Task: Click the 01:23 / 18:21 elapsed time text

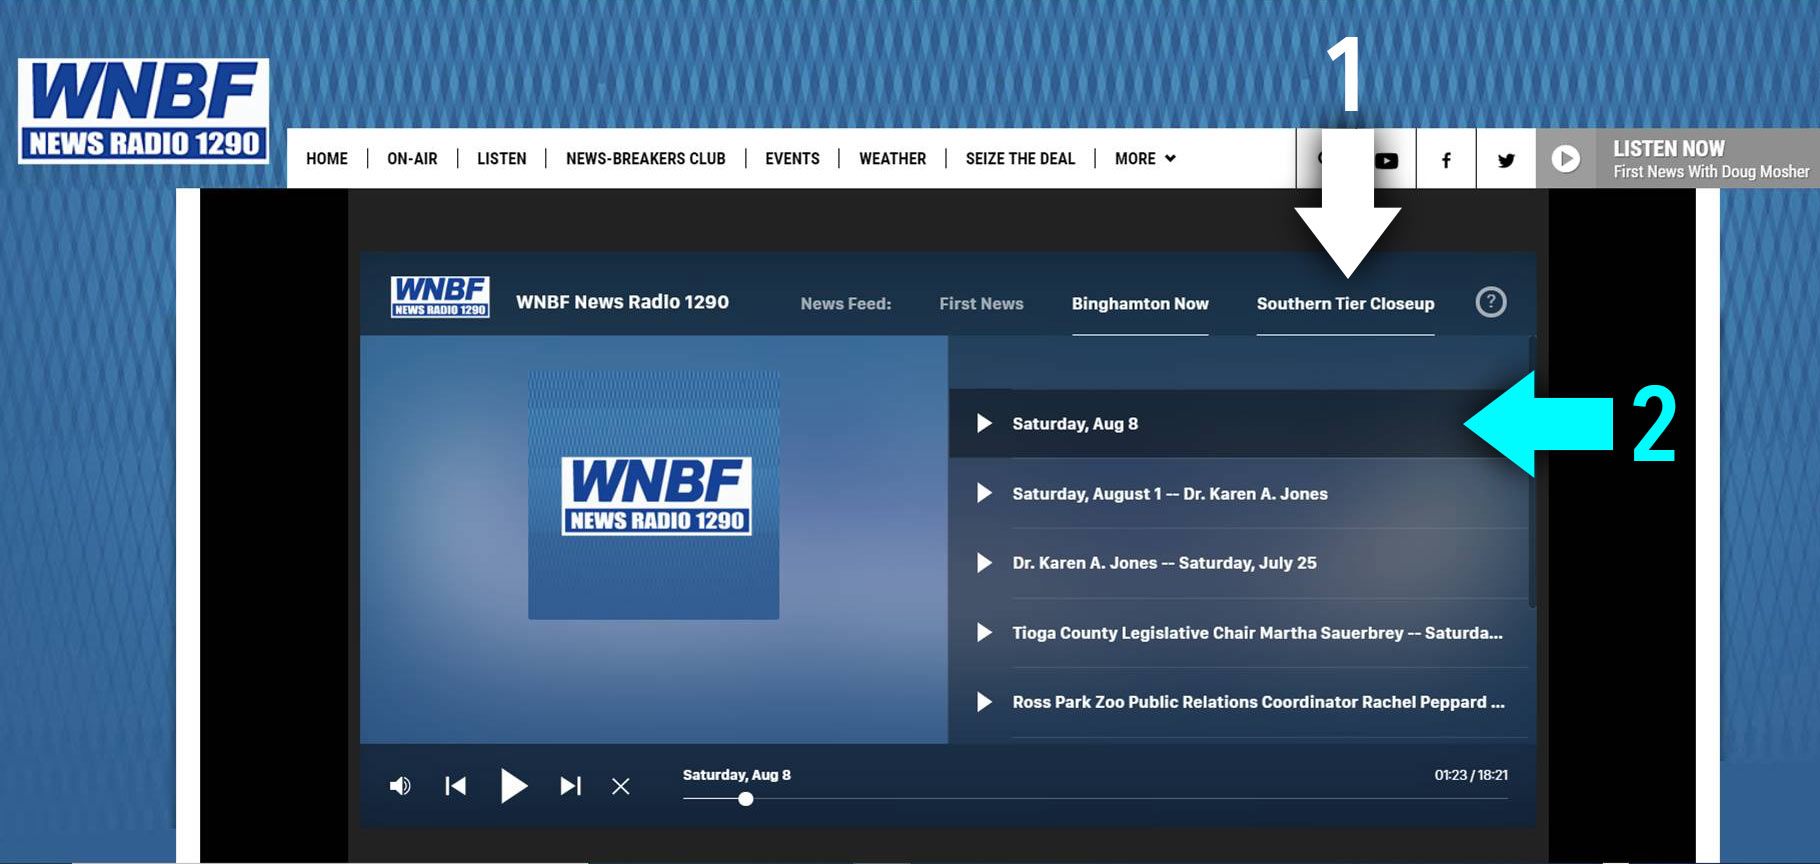Action: [1471, 775]
